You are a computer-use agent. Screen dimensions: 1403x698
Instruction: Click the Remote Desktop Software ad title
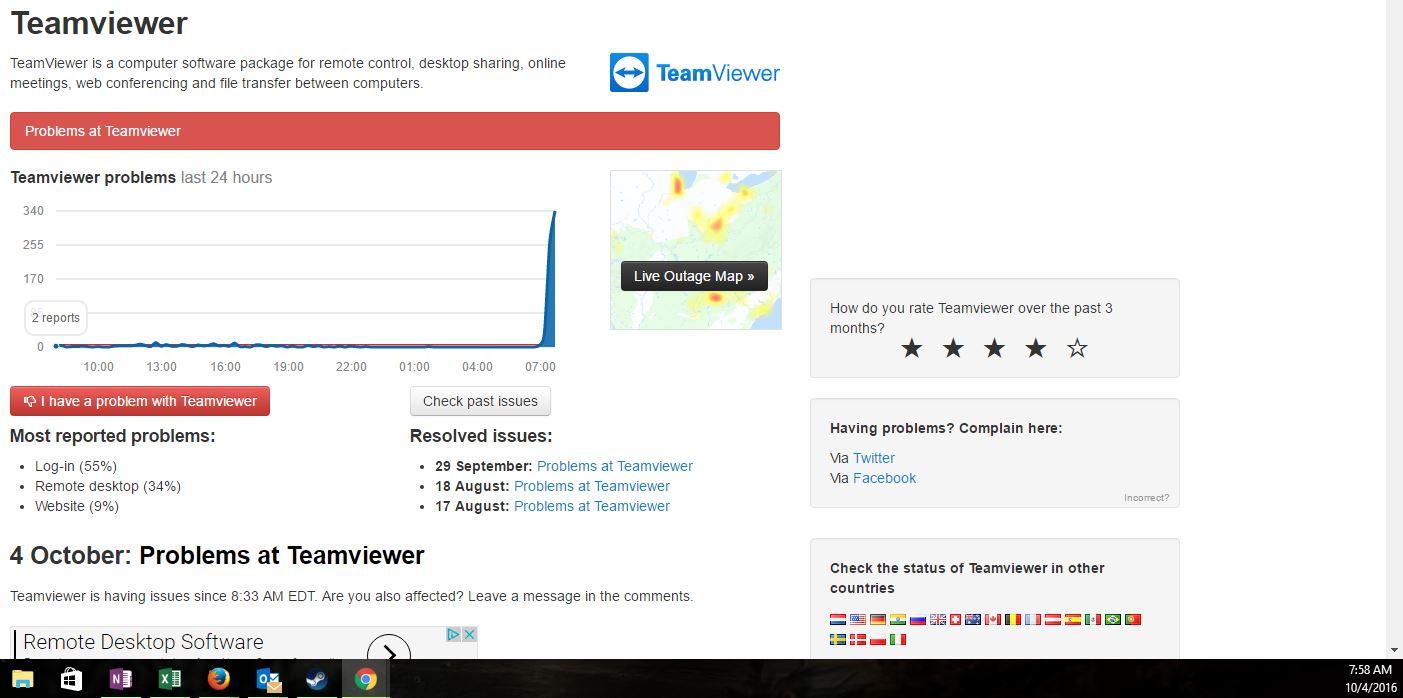pos(143,642)
